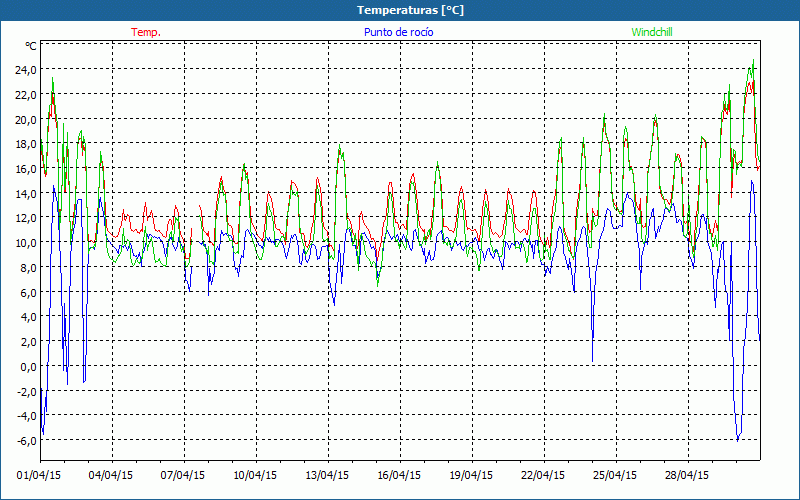Screen dimensions: 800x500
Task: Click the Temperaturas [°C] title bar
Action: [400, 10]
